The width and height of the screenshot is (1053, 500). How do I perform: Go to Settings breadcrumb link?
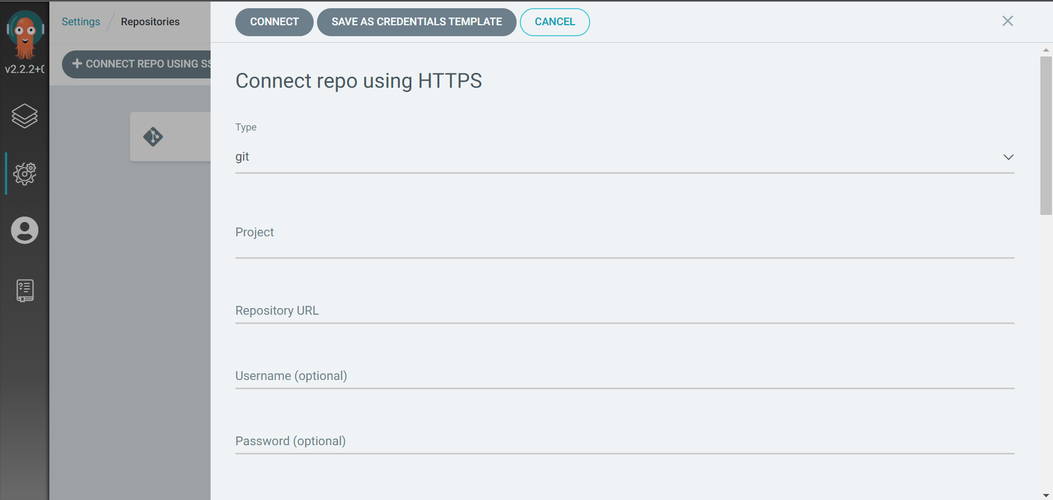(81, 21)
